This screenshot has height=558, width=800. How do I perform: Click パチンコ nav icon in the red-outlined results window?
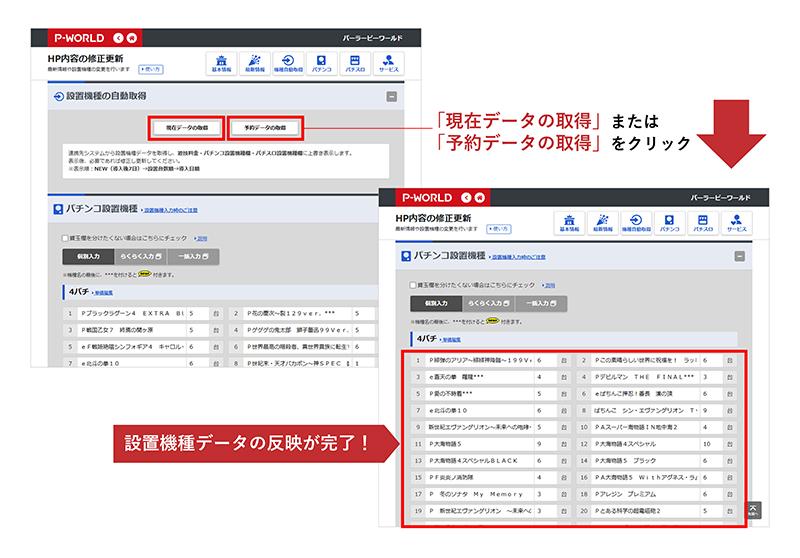click(x=669, y=223)
